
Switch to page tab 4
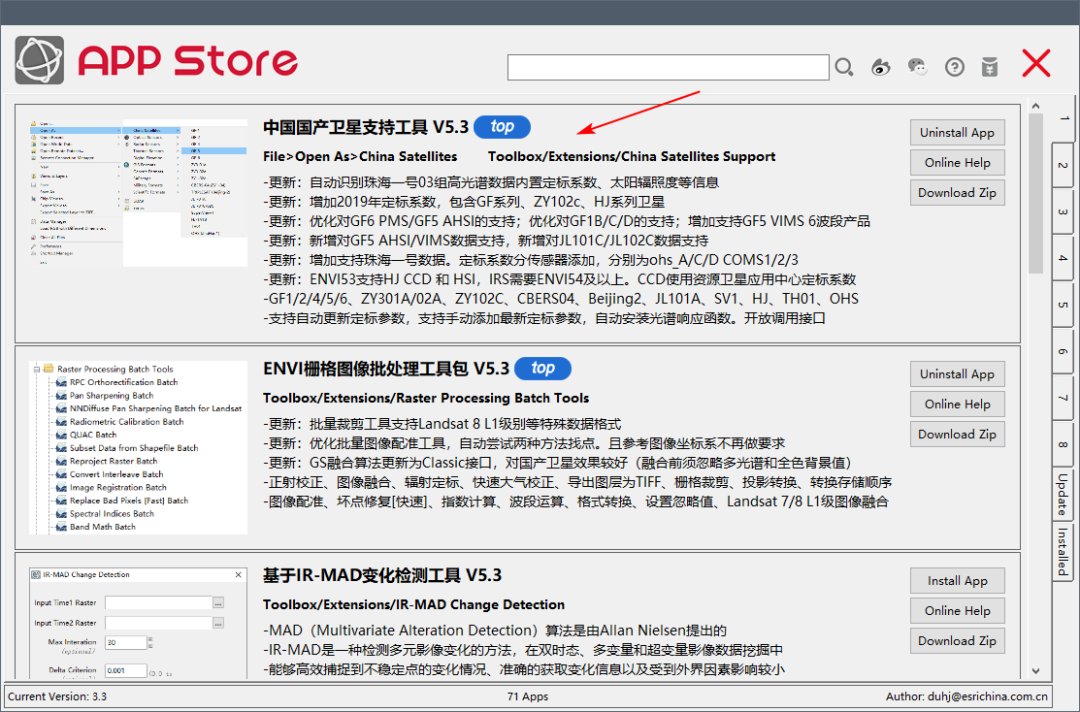pyautogui.click(x=1063, y=258)
